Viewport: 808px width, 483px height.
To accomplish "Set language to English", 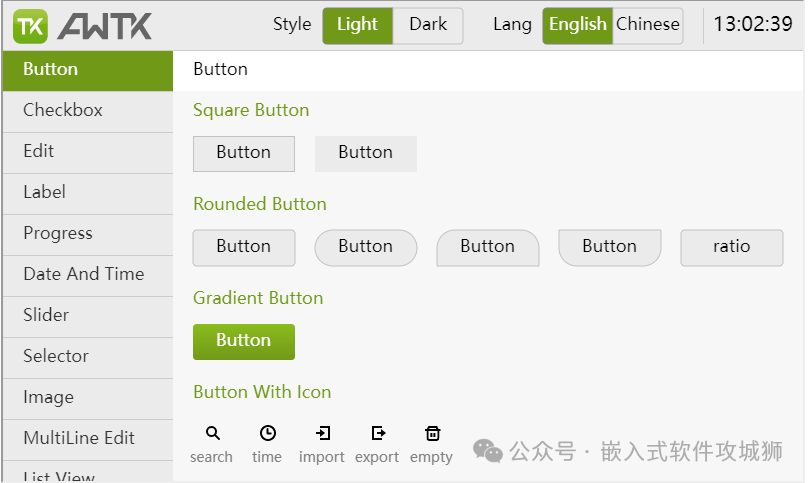I will click(x=578, y=25).
